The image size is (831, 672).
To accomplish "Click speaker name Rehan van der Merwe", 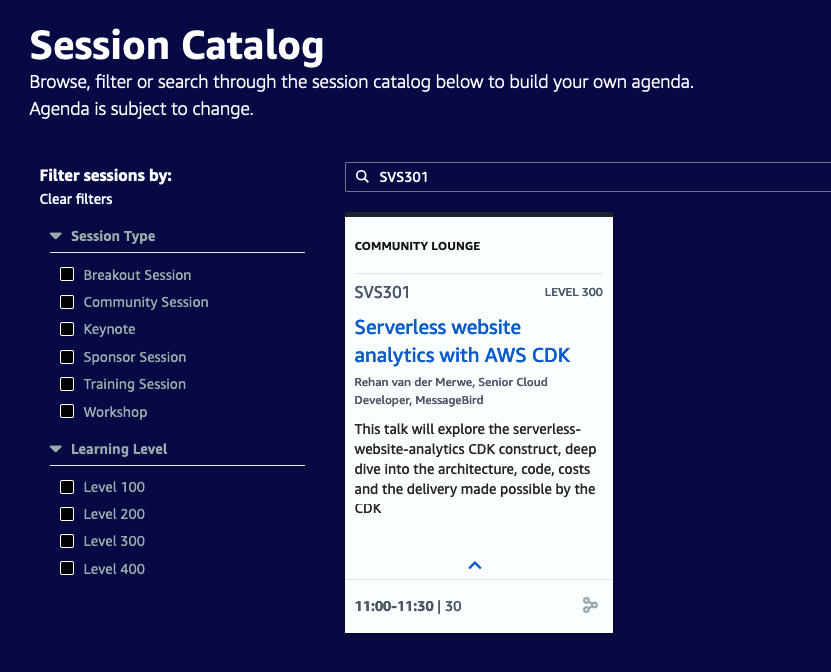I will [413, 382].
